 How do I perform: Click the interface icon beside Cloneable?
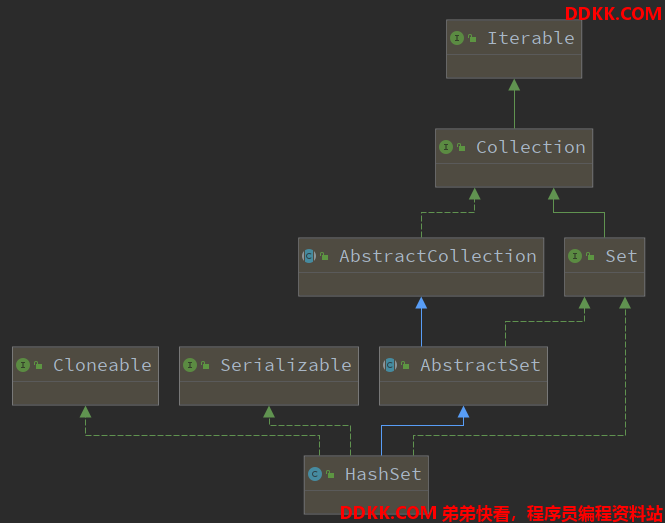23,365
